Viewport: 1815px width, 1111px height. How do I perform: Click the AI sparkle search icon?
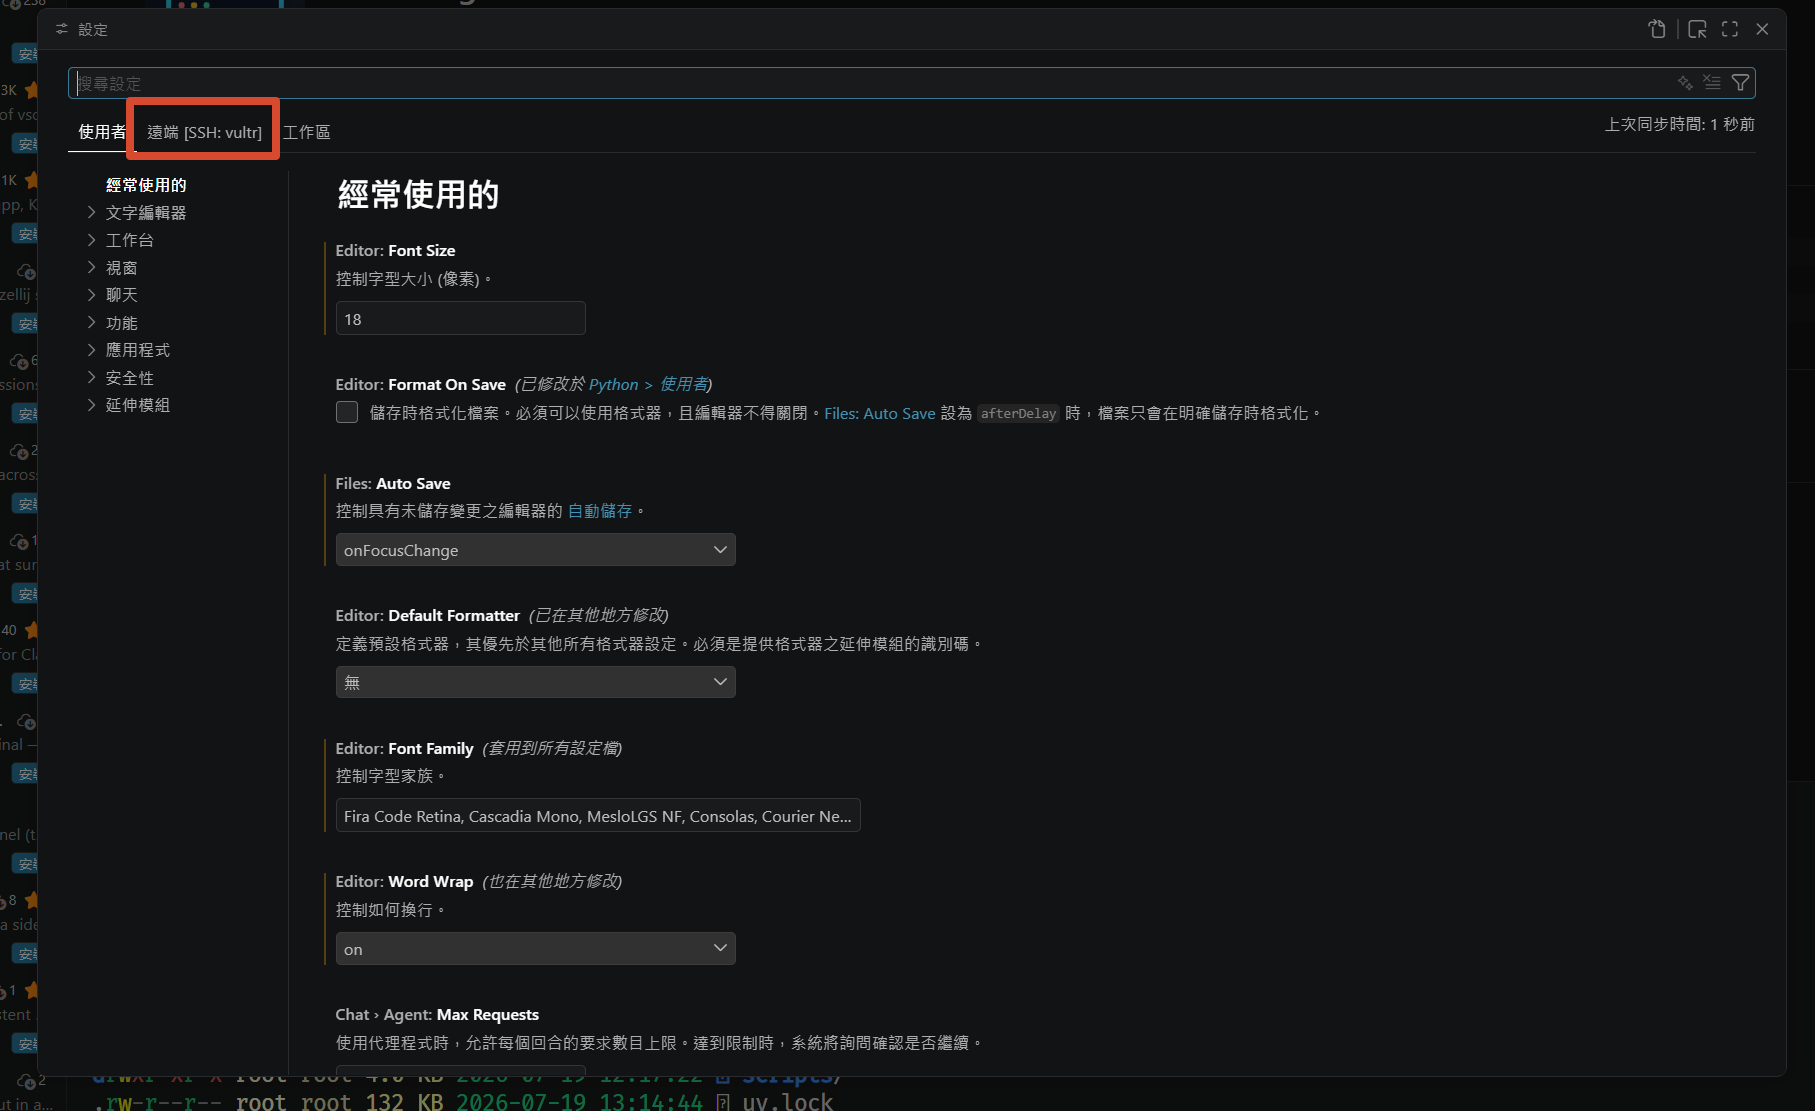[x=1685, y=83]
